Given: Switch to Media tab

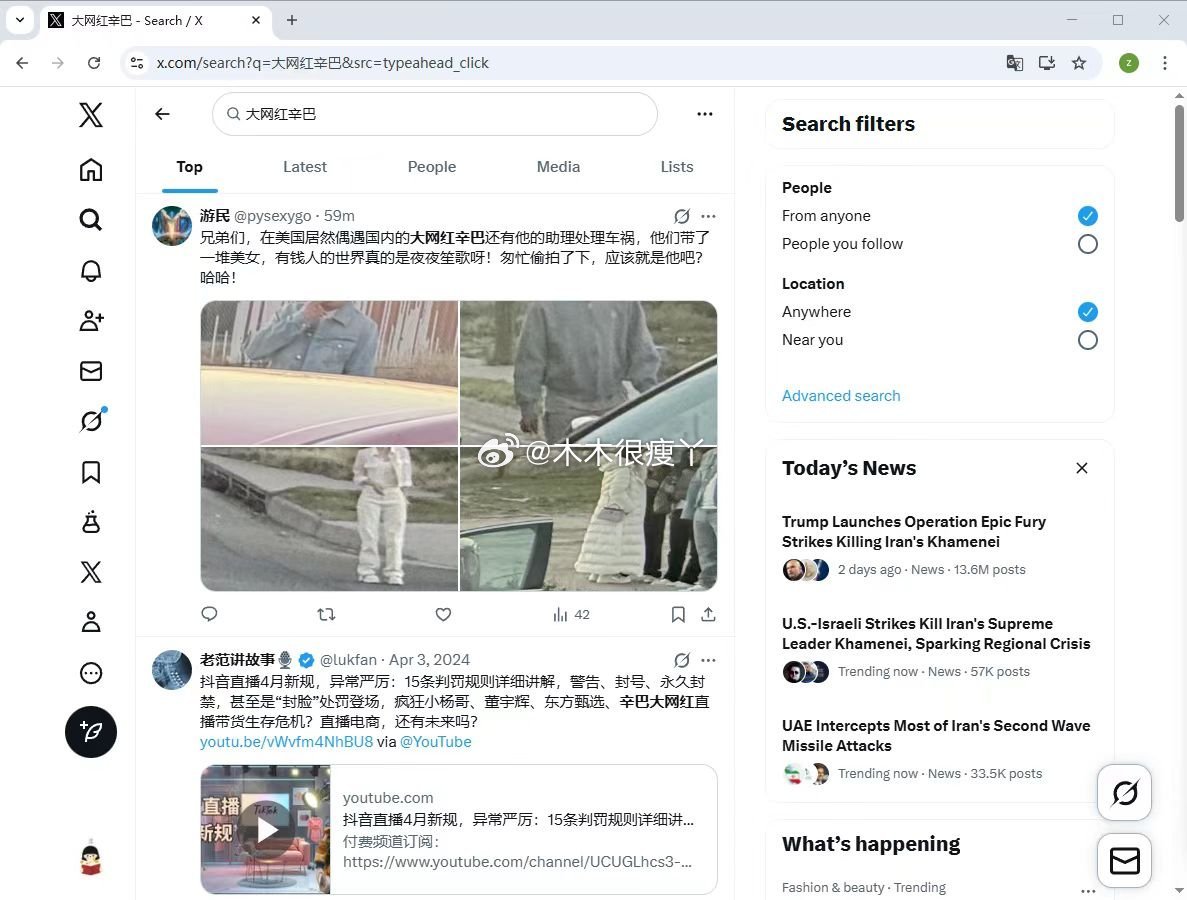Looking at the screenshot, I should click(x=558, y=167).
